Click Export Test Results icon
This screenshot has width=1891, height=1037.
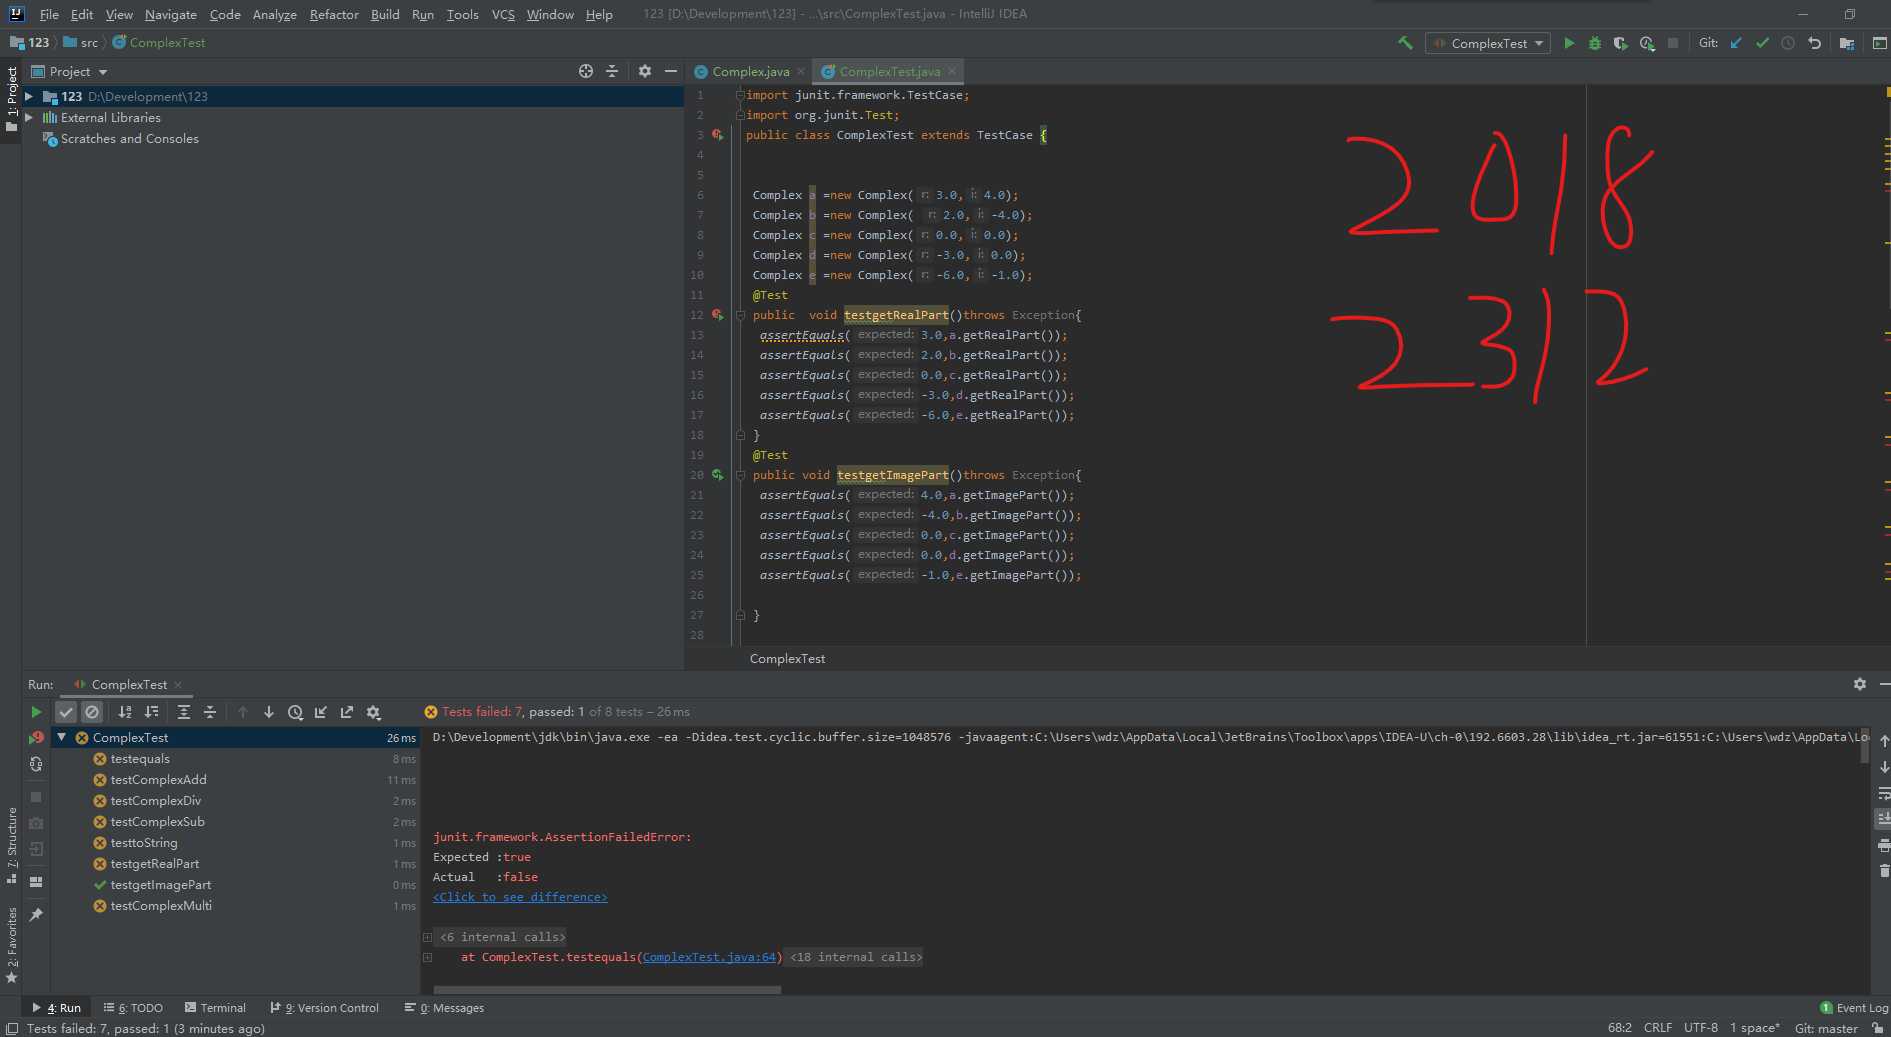tap(347, 712)
